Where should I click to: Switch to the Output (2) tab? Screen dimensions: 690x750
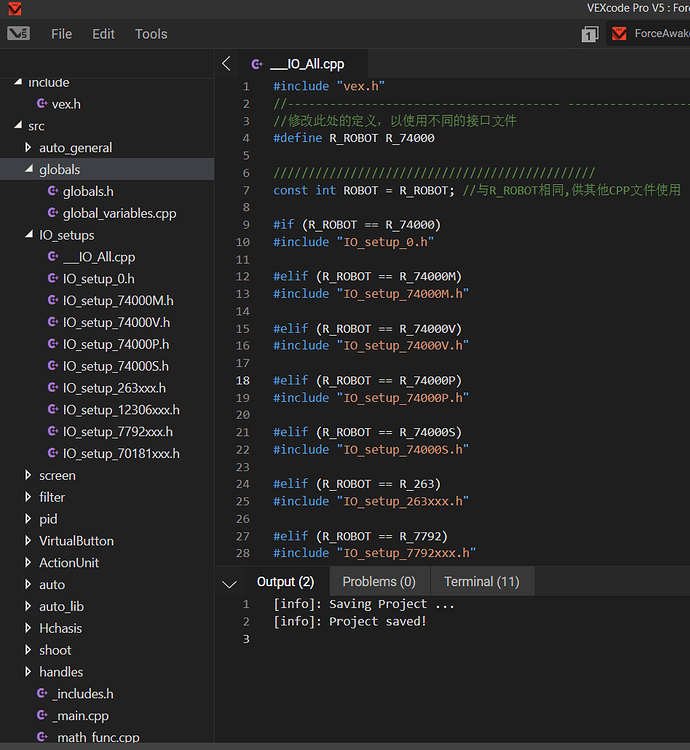(285, 582)
